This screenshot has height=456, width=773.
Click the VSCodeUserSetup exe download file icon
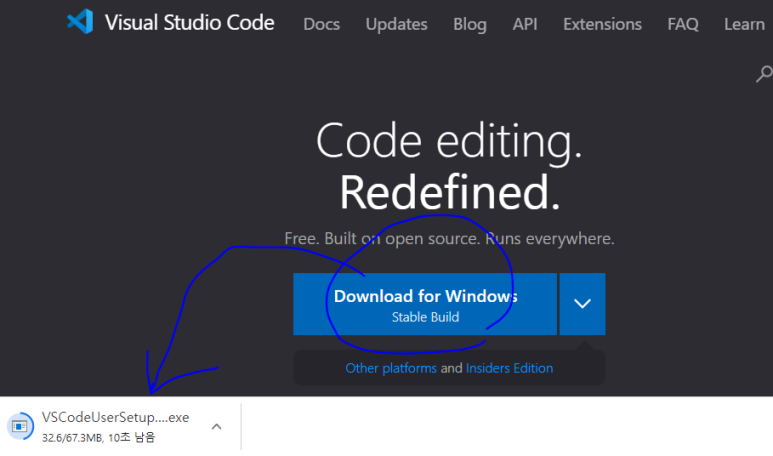(x=20, y=426)
